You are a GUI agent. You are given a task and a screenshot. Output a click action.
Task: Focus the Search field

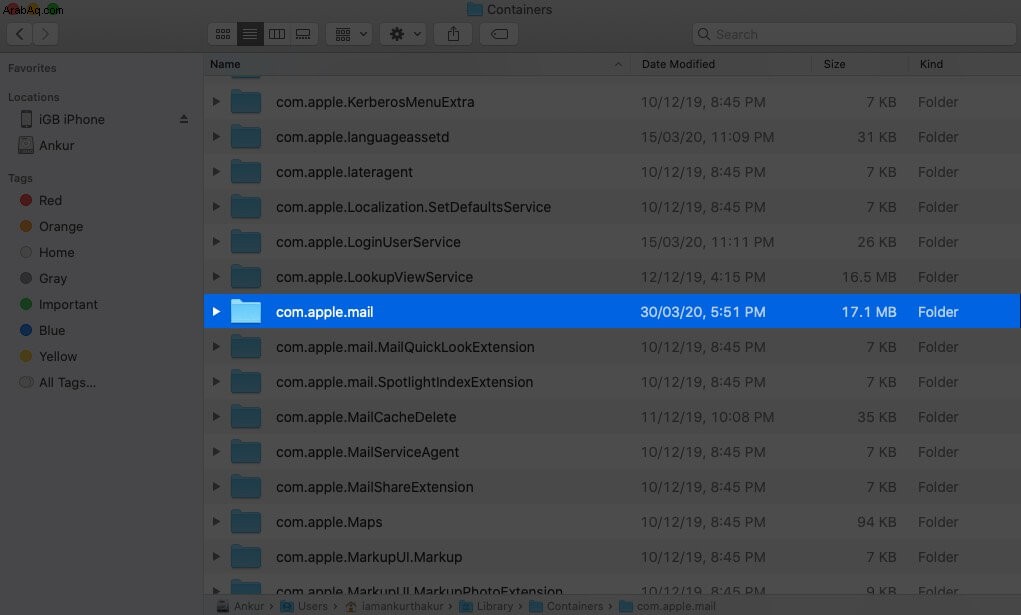(x=854, y=34)
